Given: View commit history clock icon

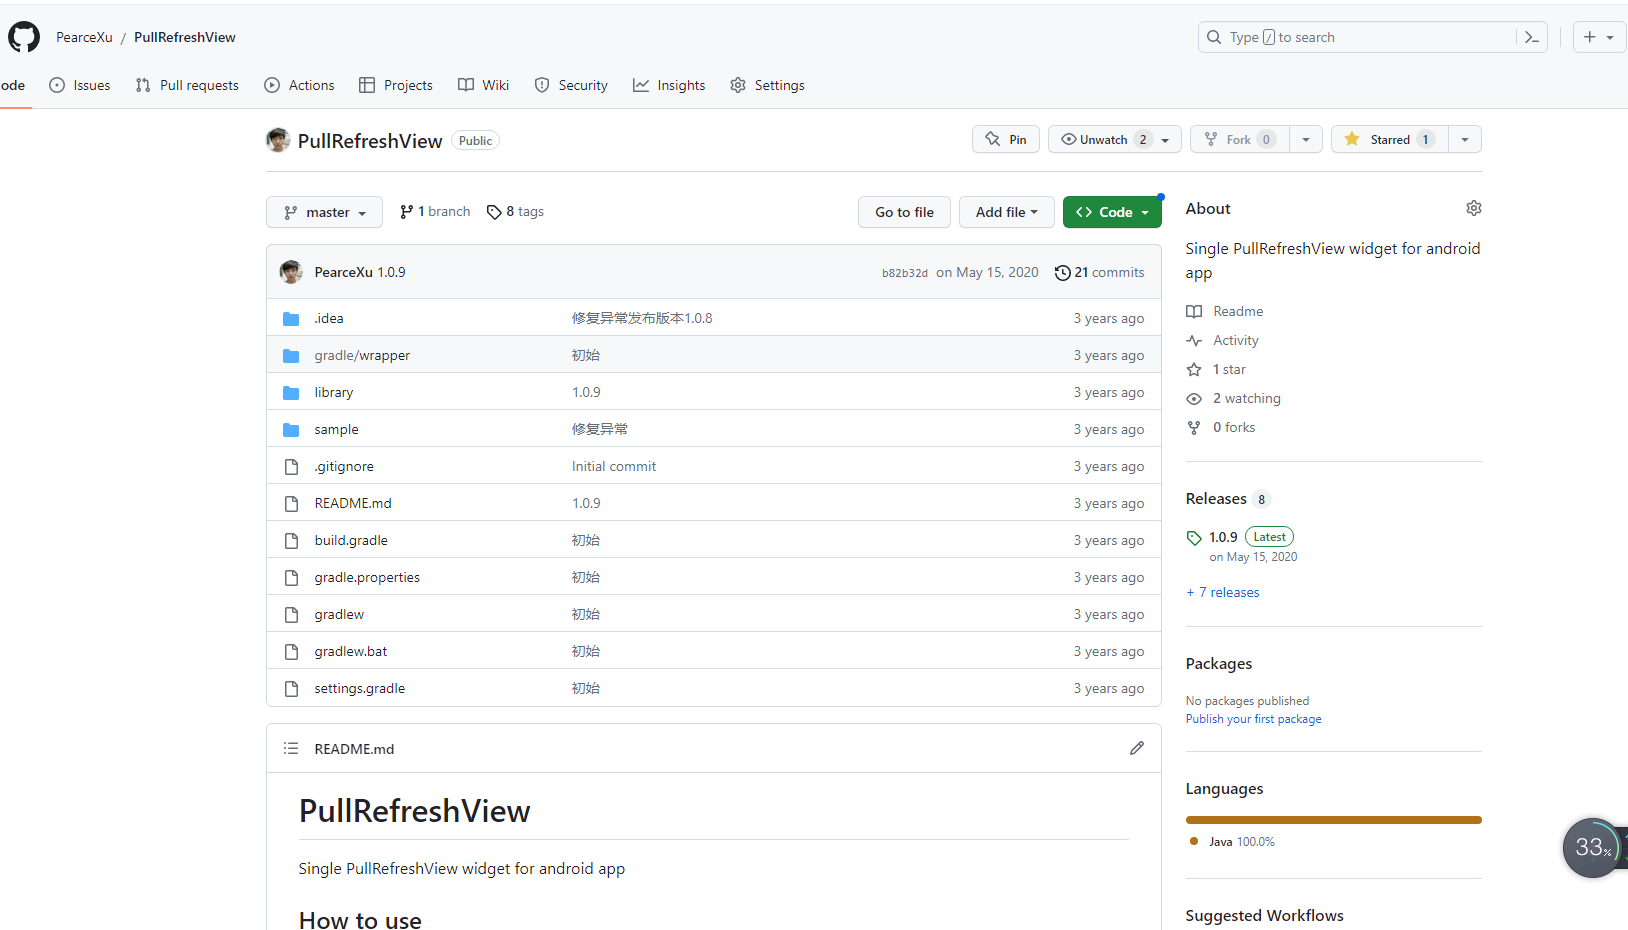Looking at the screenshot, I should tap(1062, 272).
